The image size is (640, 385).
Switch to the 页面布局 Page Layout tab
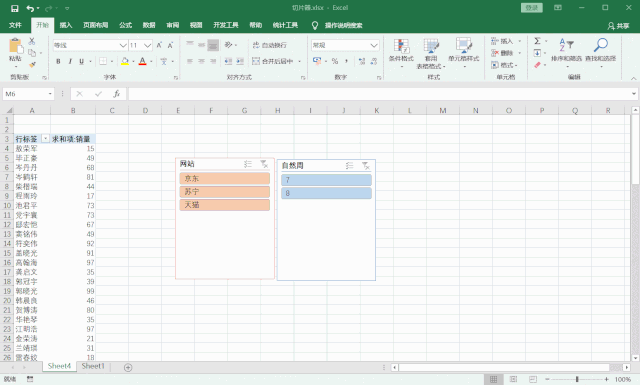(96, 25)
